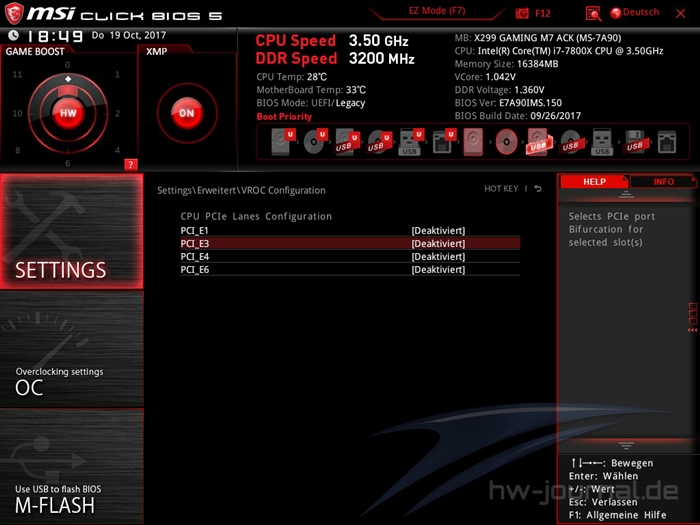The image size is (700, 525).
Task: Take a screenshot with the F12 camera icon
Action: [x=522, y=13]
